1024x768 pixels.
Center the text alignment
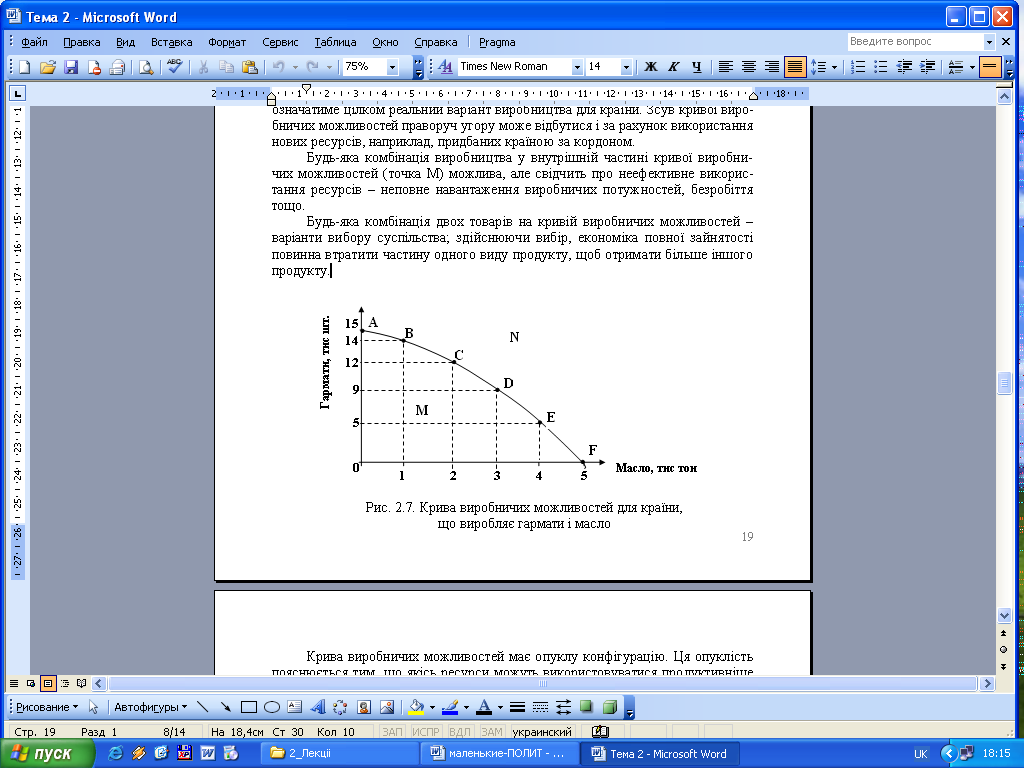tap(748, 67)
